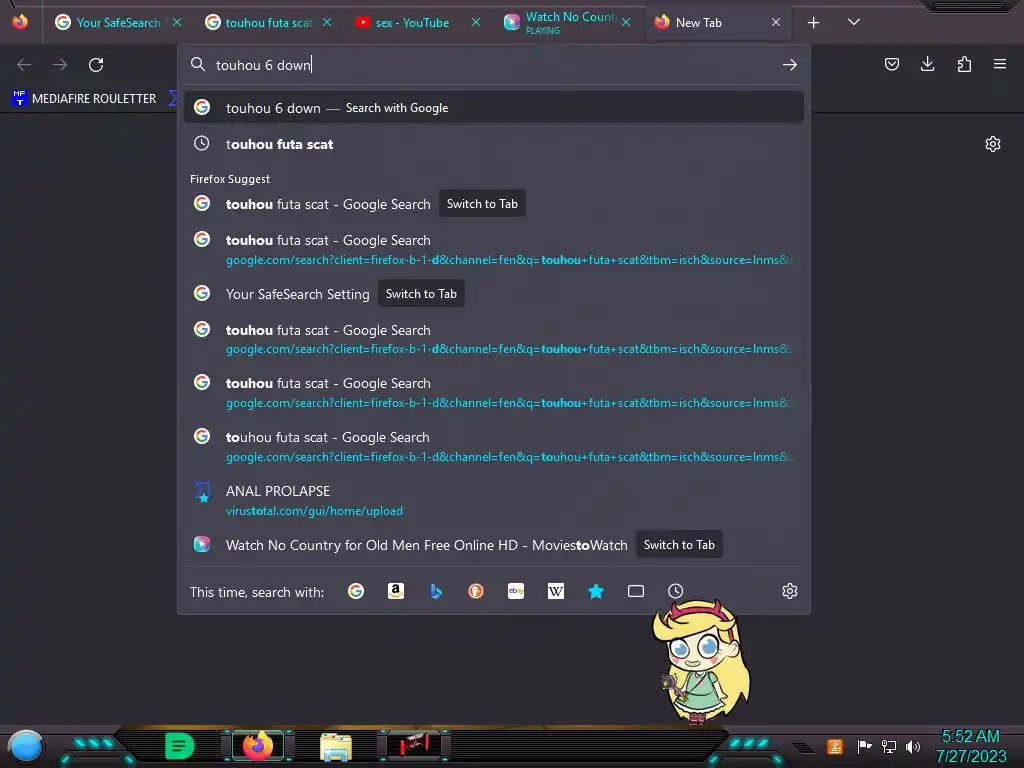This screenshot has height=768, width=1024.
Task: Open the network tray icon
Action: tap(889, 746)
